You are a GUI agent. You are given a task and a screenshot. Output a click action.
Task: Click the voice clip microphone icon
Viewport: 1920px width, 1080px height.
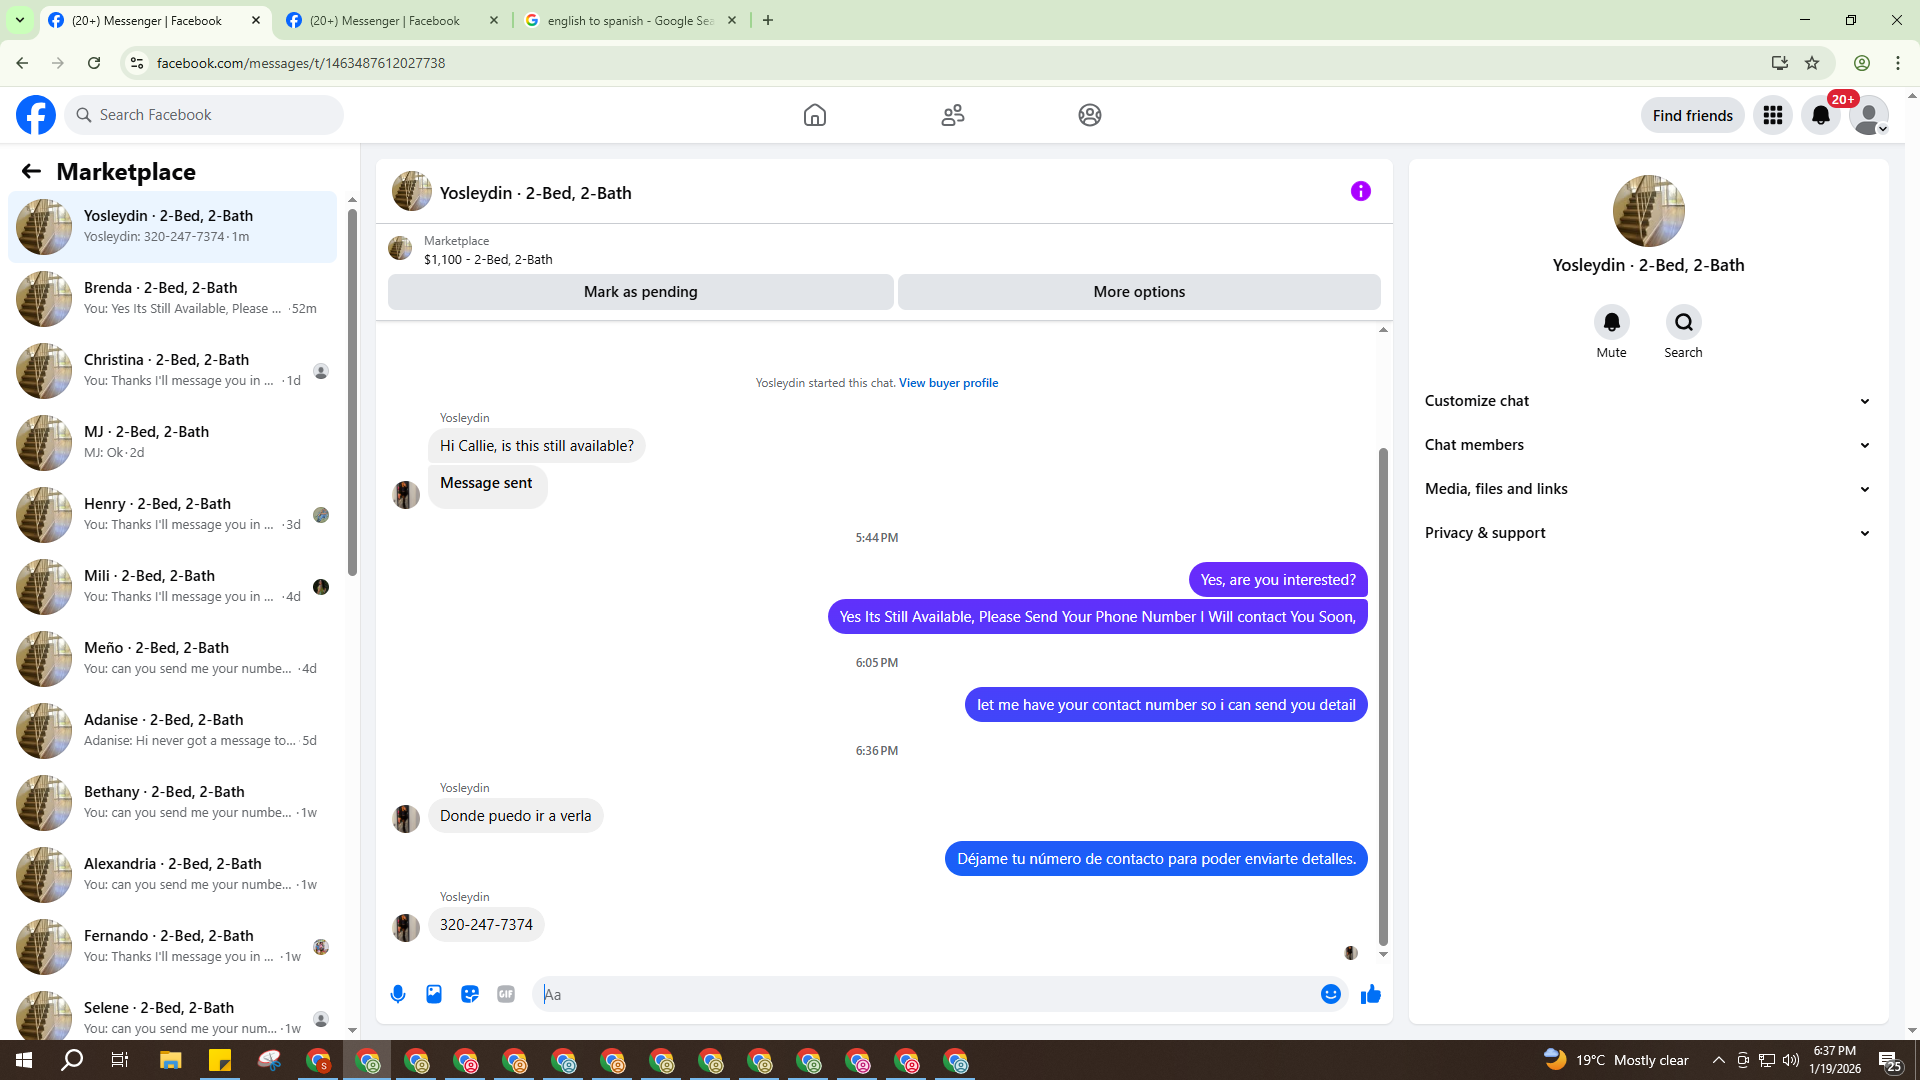coord(398,994)
